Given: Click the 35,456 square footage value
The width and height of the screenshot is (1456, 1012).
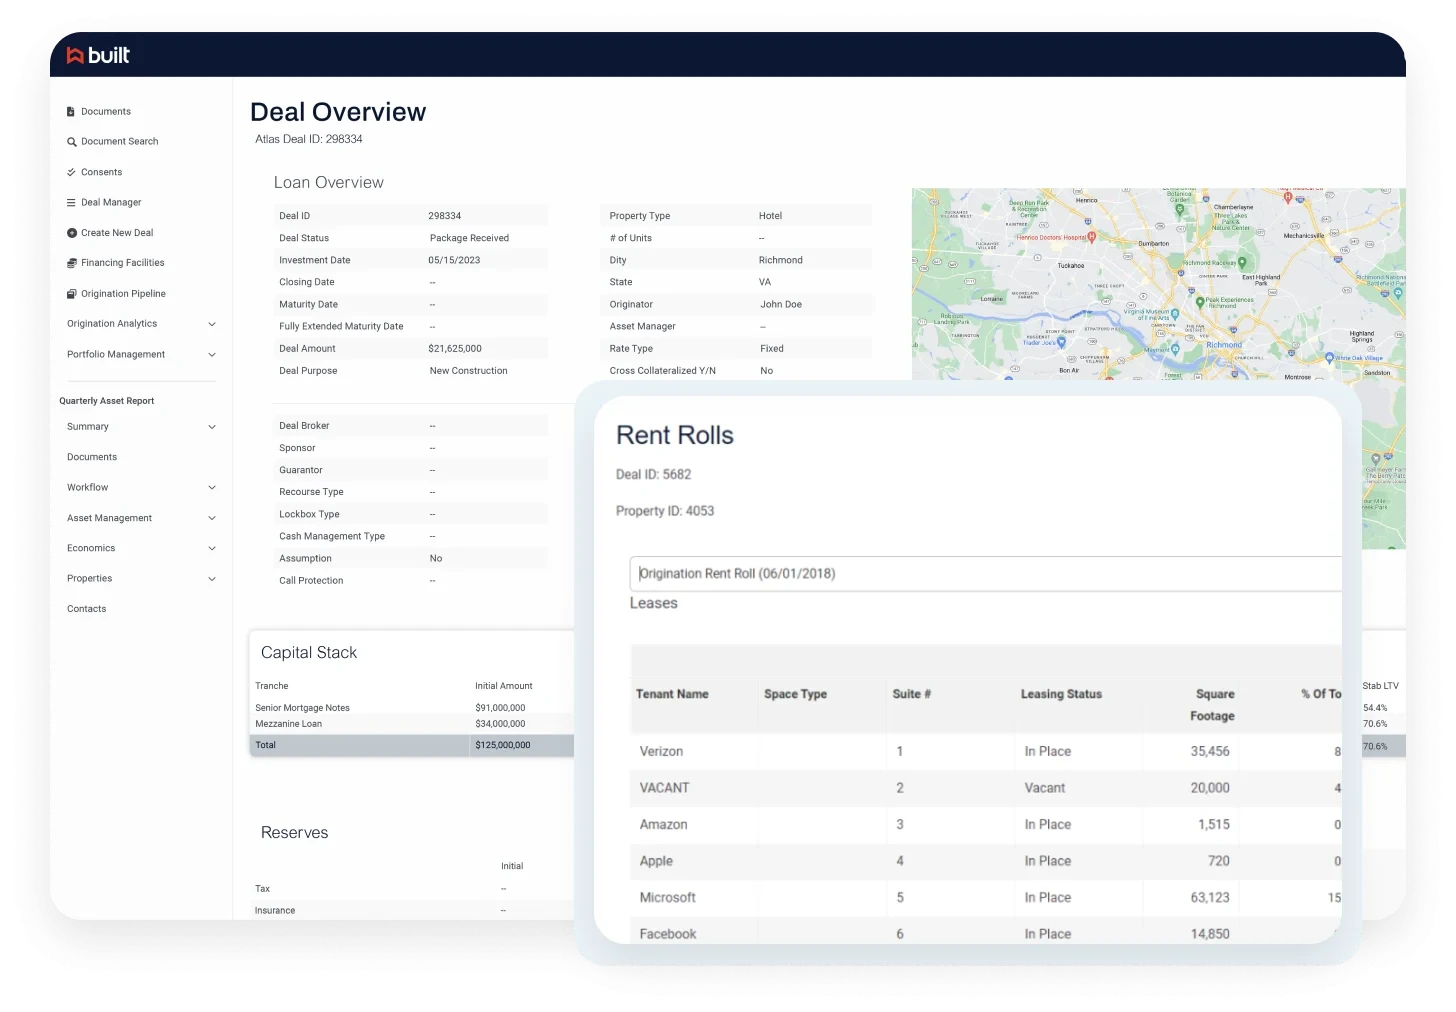Looking at the screenshot, I should [x=1210, y=752].
